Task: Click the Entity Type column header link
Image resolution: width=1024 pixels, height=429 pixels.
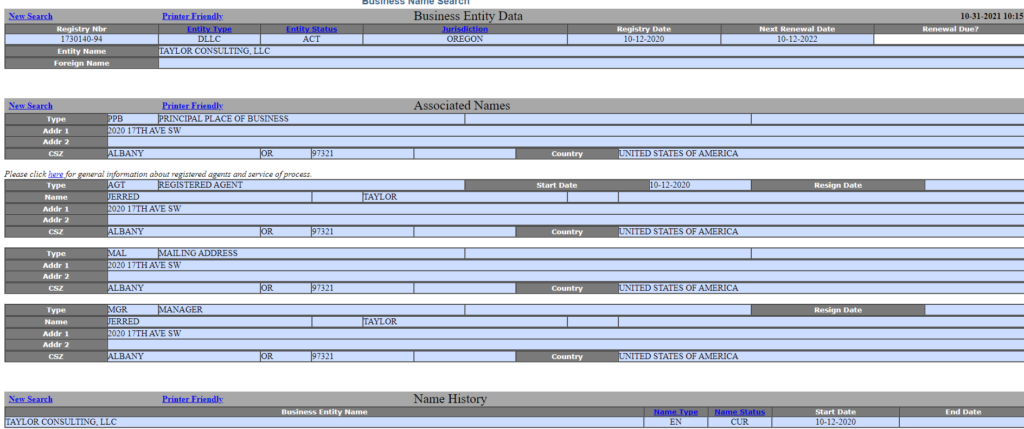Action: (209, 29)
